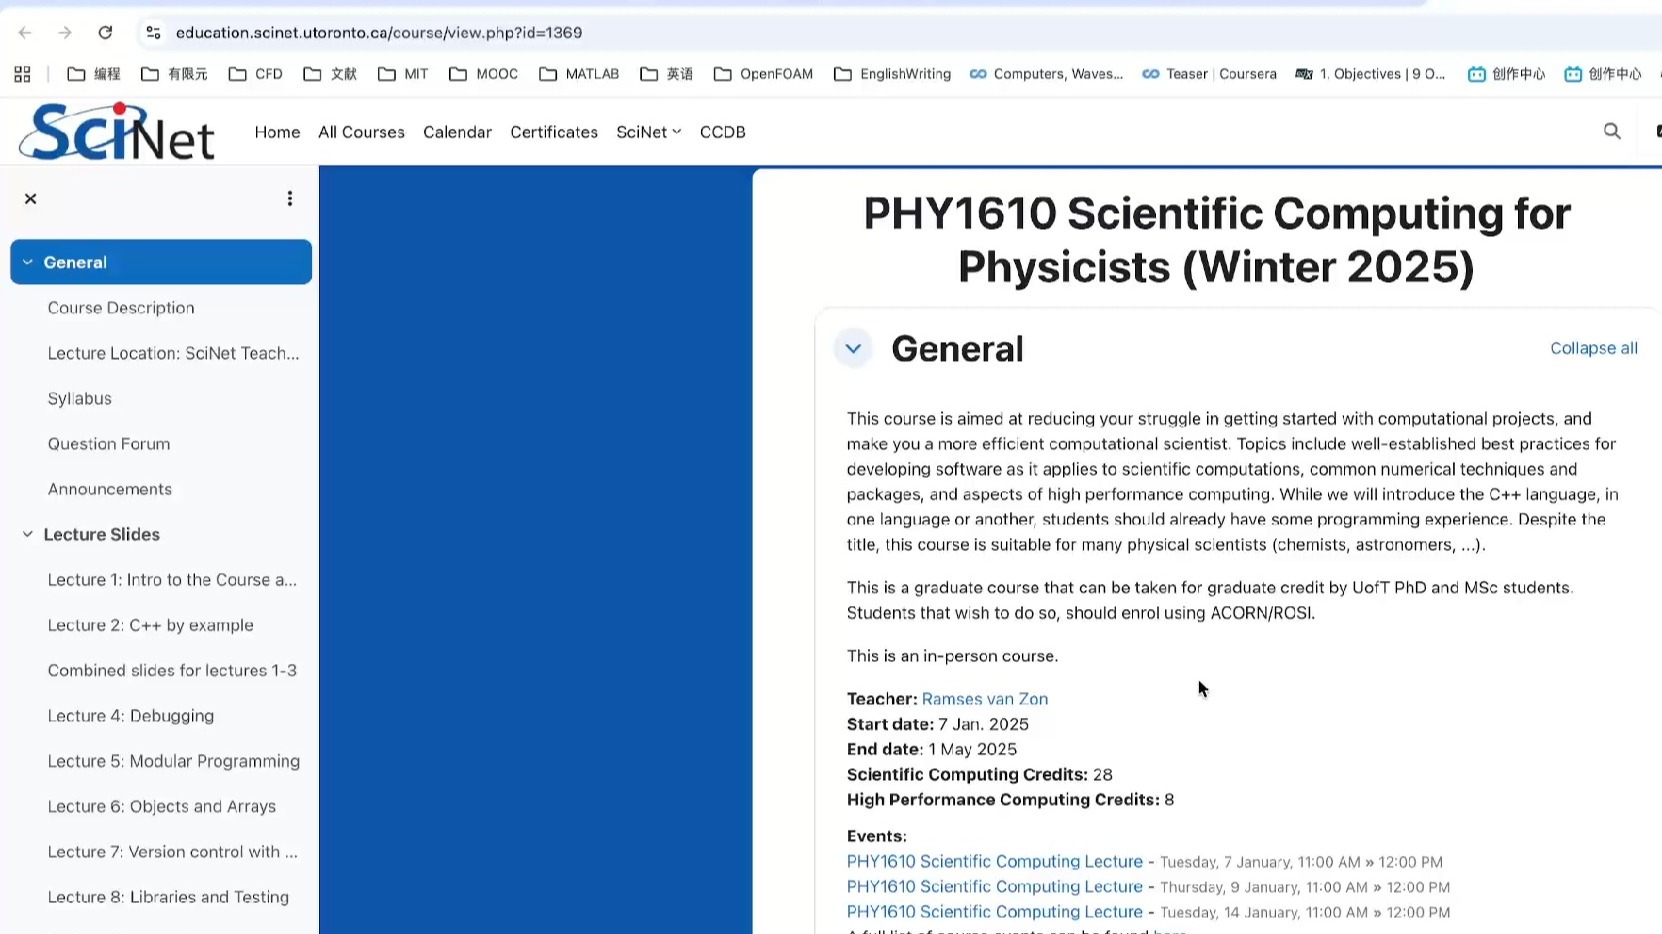The image size is (1662, 934).
Task: Open the Teaser | Coursera bookmark
Action: (1209, 74)
